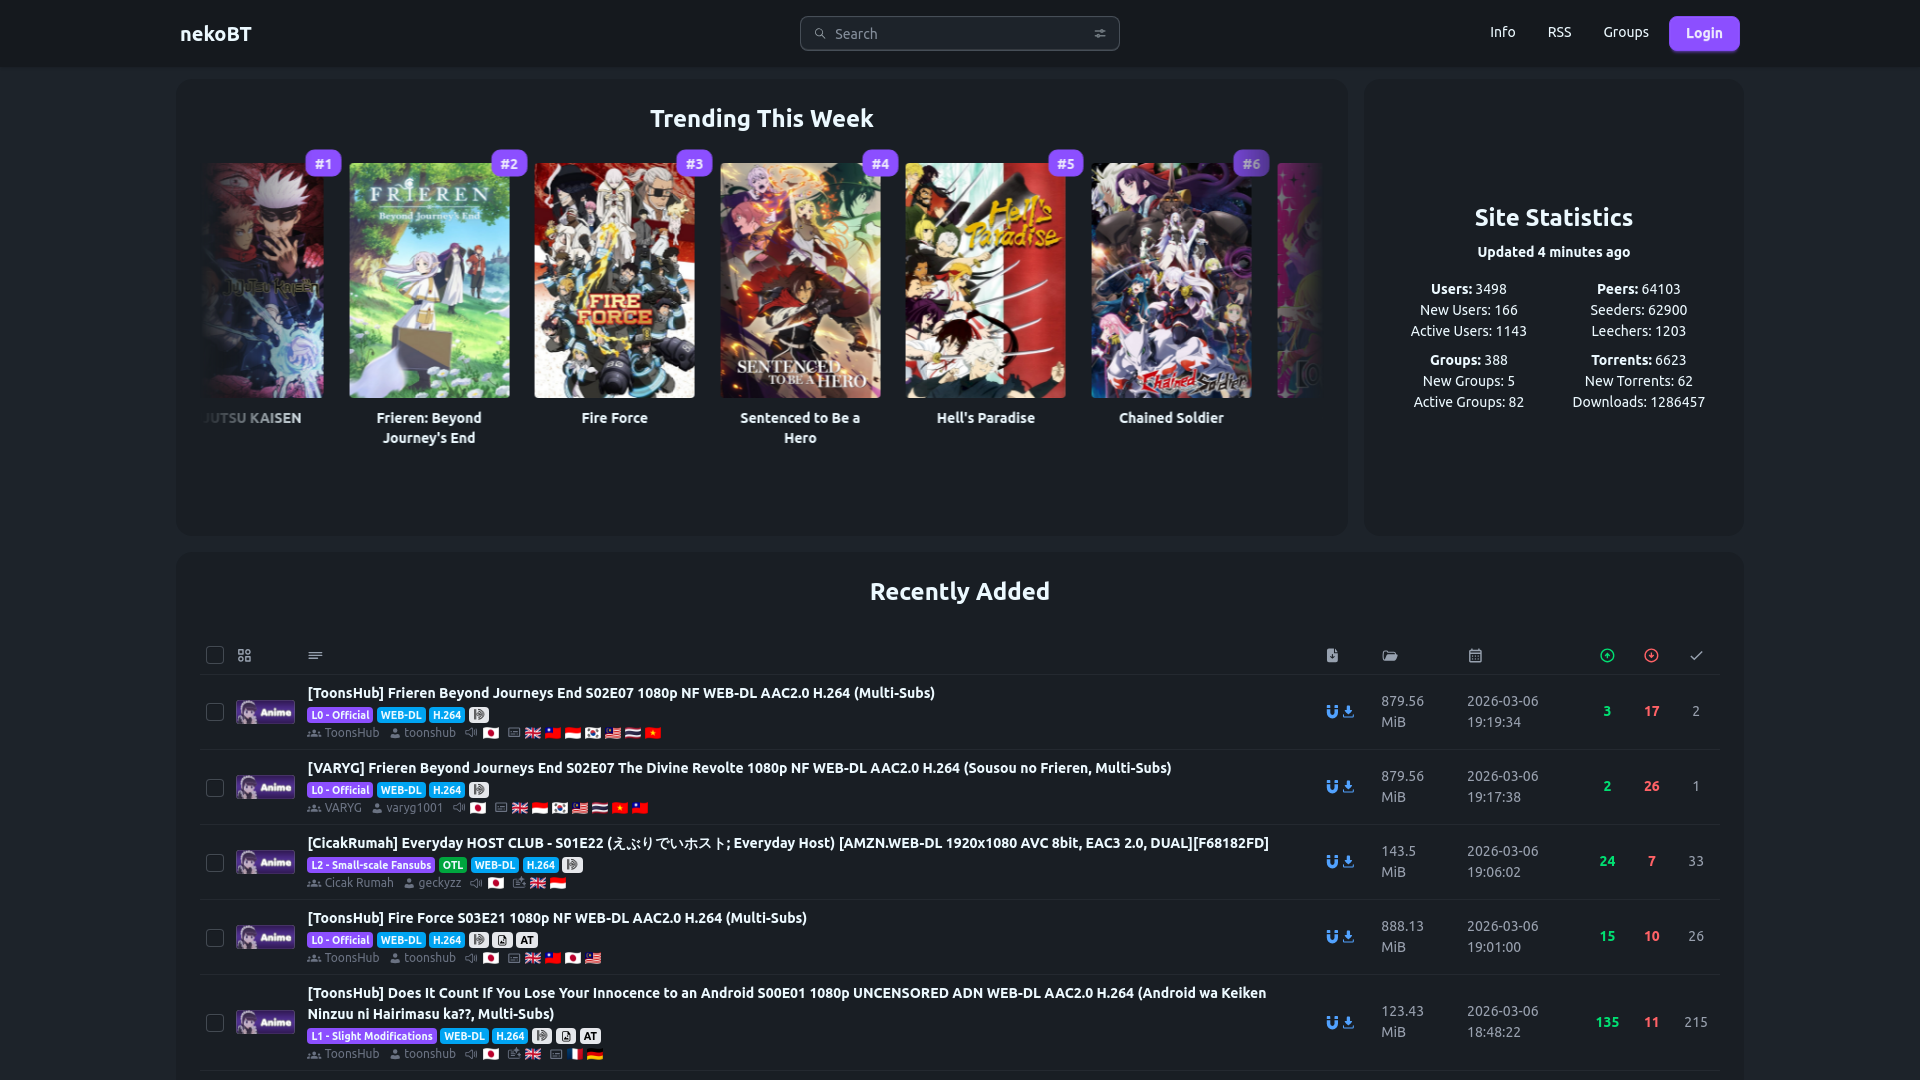
Task: Open magnet for Does It Count torrent
Action: point(1332,1023)
